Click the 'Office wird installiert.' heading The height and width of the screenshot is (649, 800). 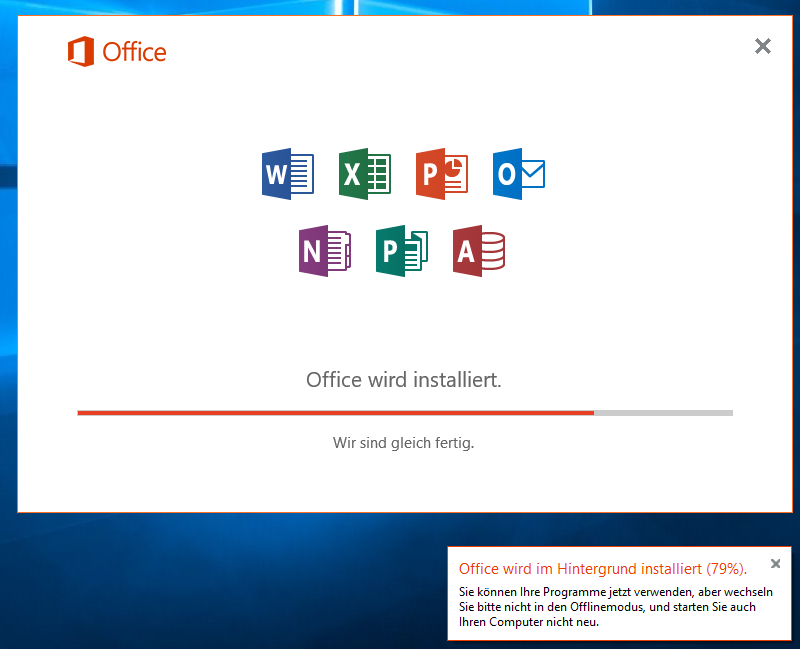[x=404, y=380]
